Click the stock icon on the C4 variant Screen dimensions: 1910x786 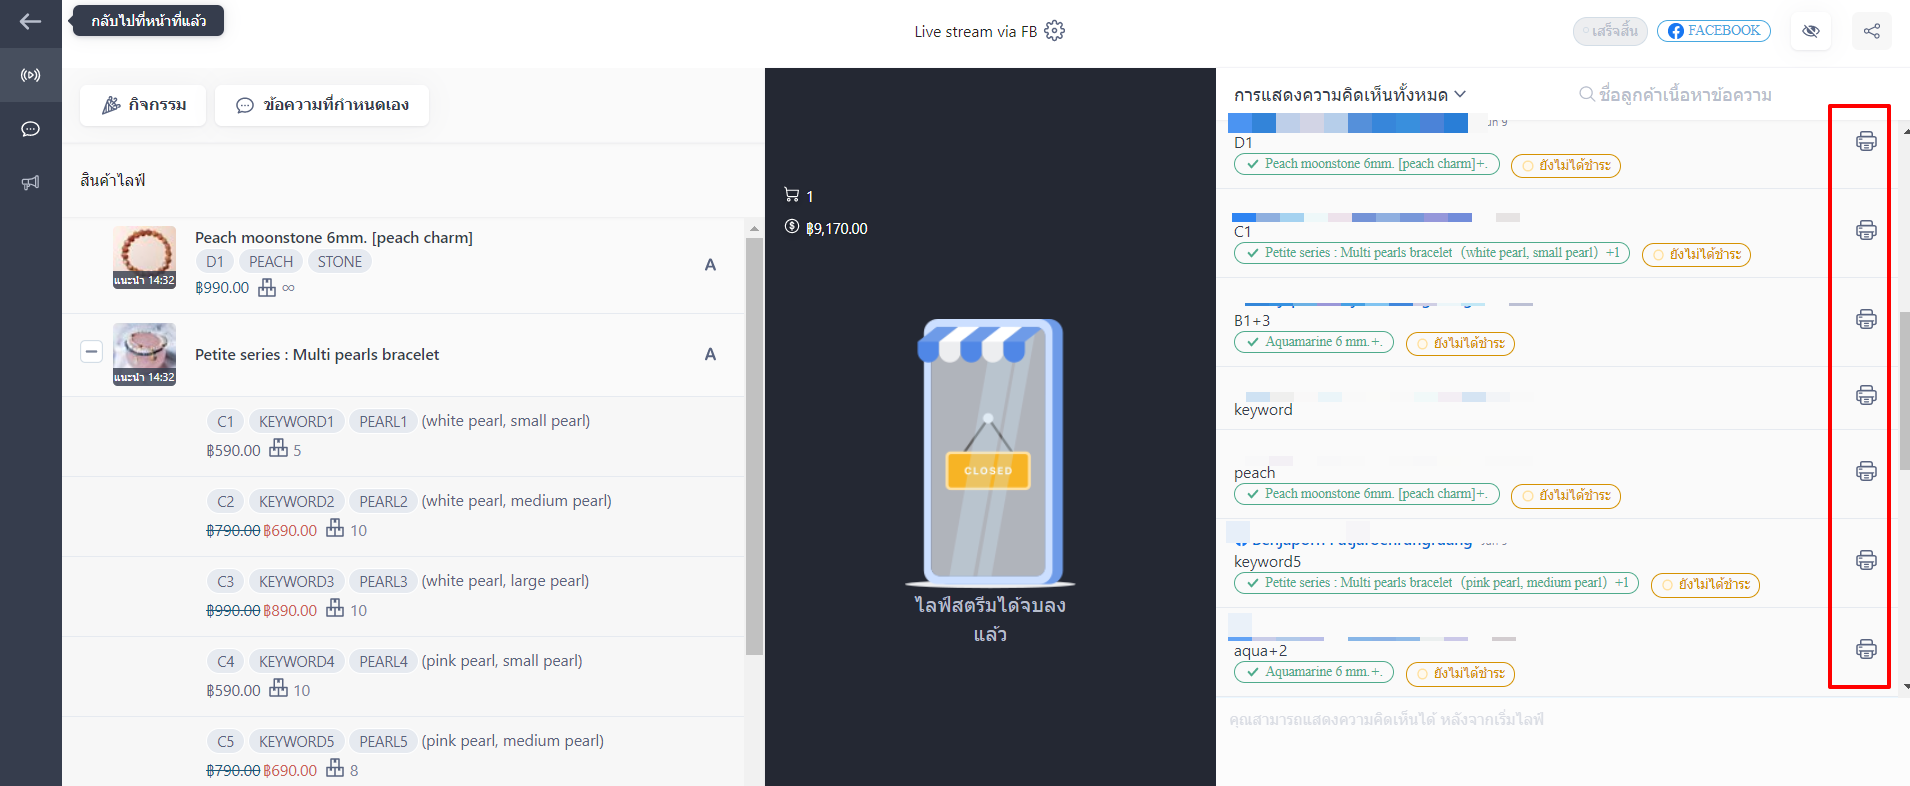pyautogui.click(x=278, y=688)
